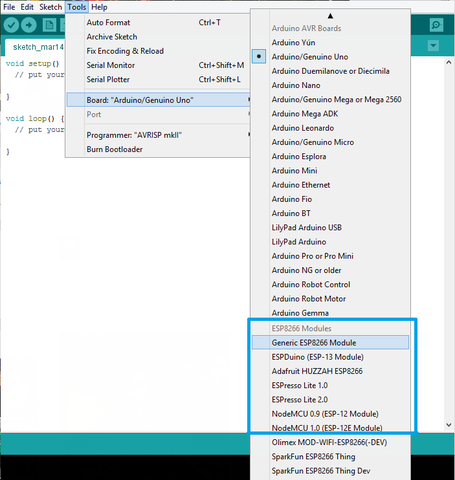The height and width of the screenshot is (480, 455).
Task: Open the Sketch menu
Action: point(50,7)
